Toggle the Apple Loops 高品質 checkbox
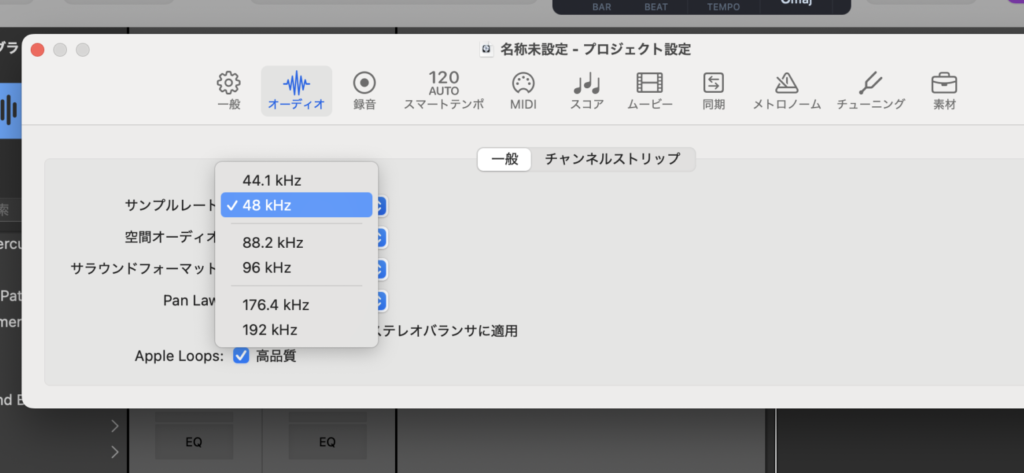1024x473 pixels. (242, 356)
